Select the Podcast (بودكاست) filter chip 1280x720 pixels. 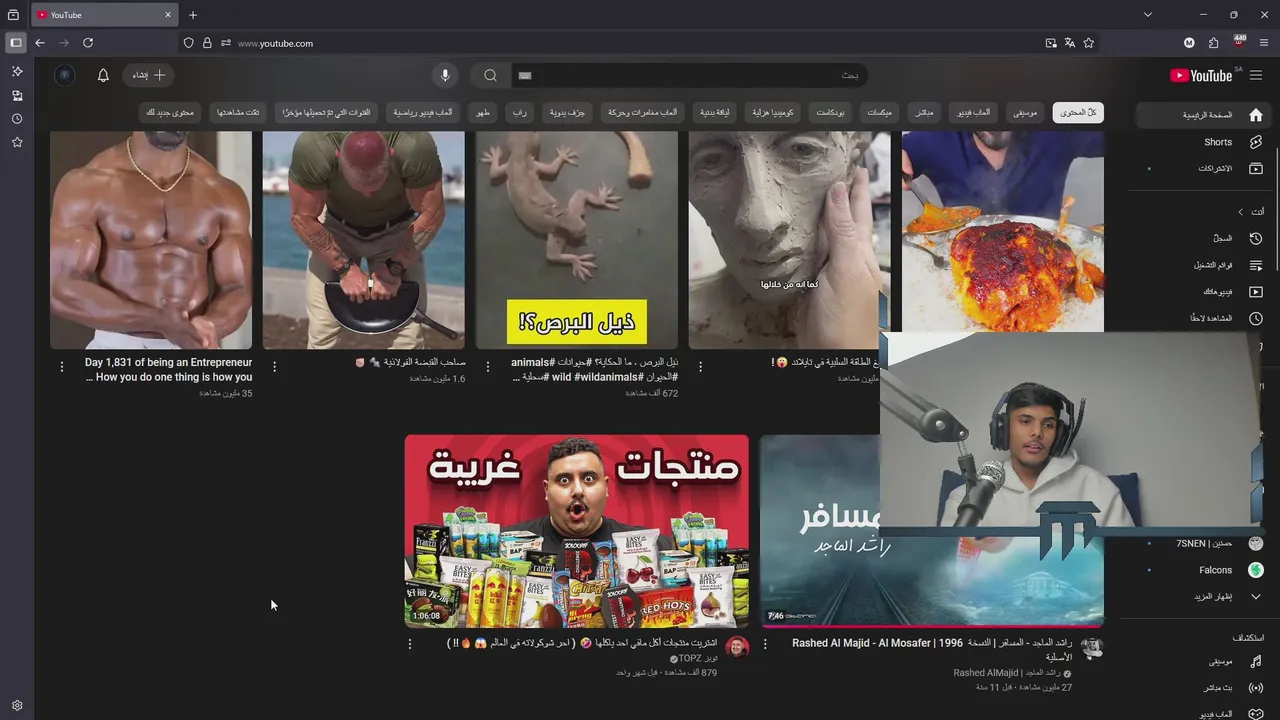(x=830, y=113)
